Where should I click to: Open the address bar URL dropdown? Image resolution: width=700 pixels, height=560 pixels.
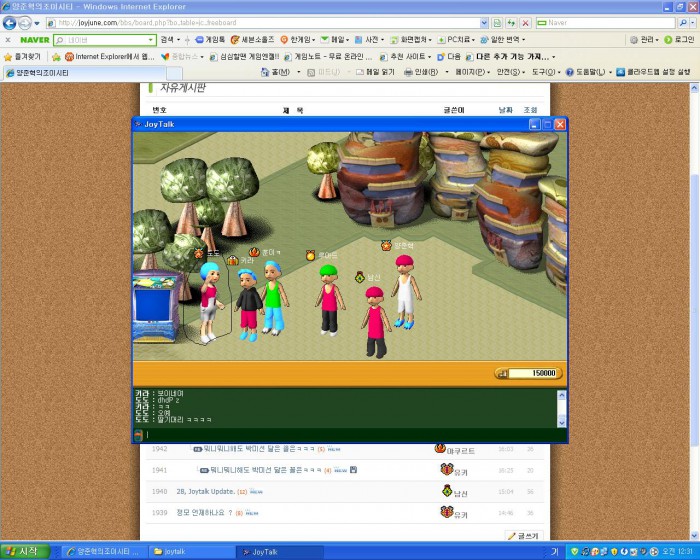(482, 22)
